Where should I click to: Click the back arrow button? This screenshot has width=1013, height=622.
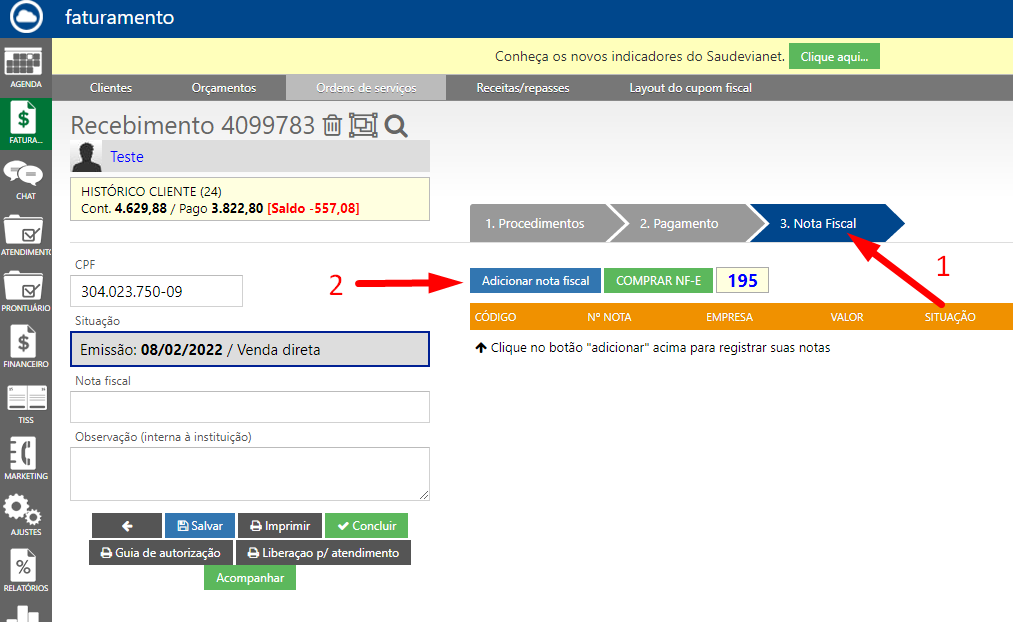click(x=127, y=526)
